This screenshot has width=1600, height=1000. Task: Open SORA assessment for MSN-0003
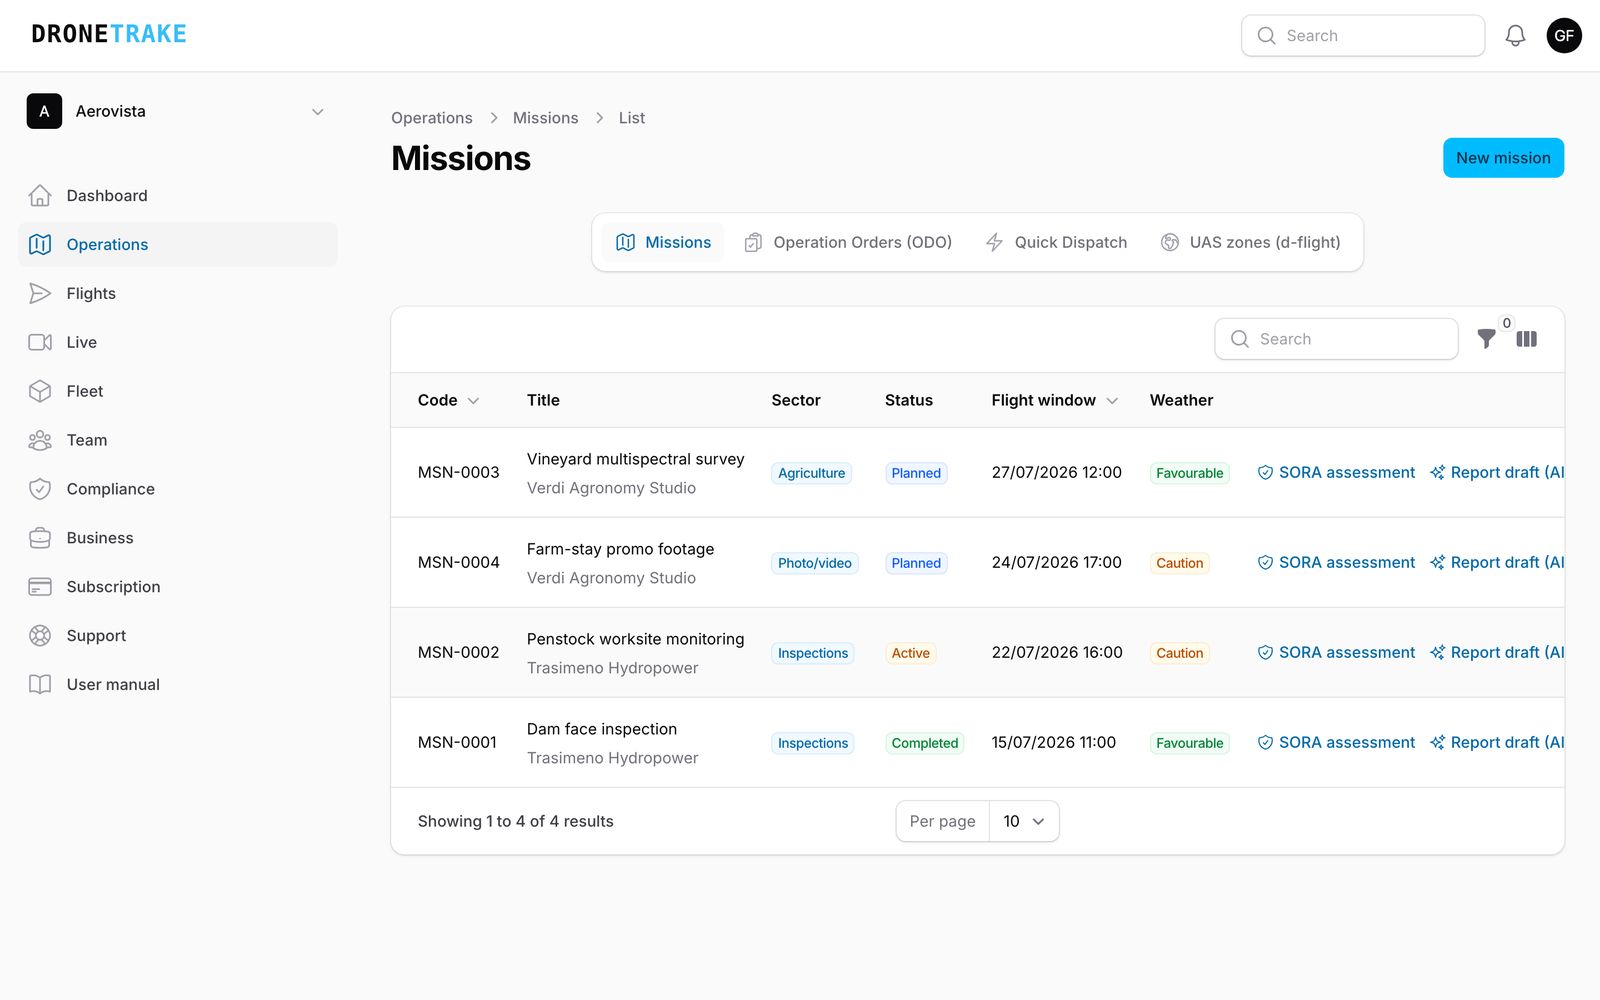[1336, 472]
